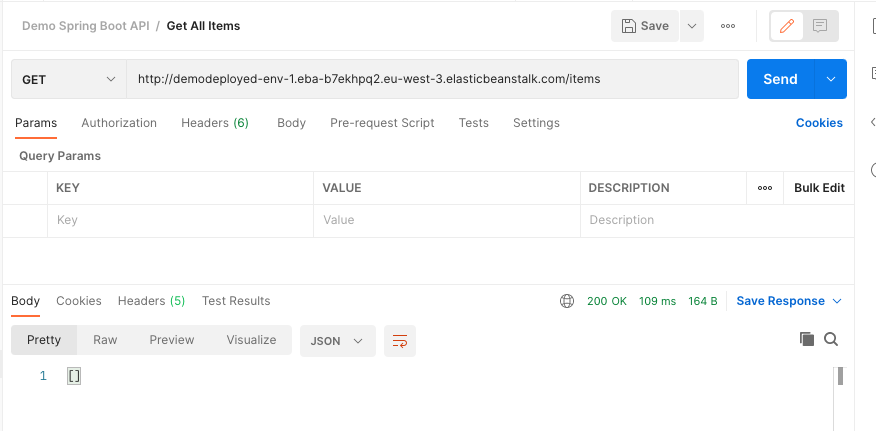Screen dimensions: 876x431
Task: Switch to the Raw view
Action: click(105, 340)
